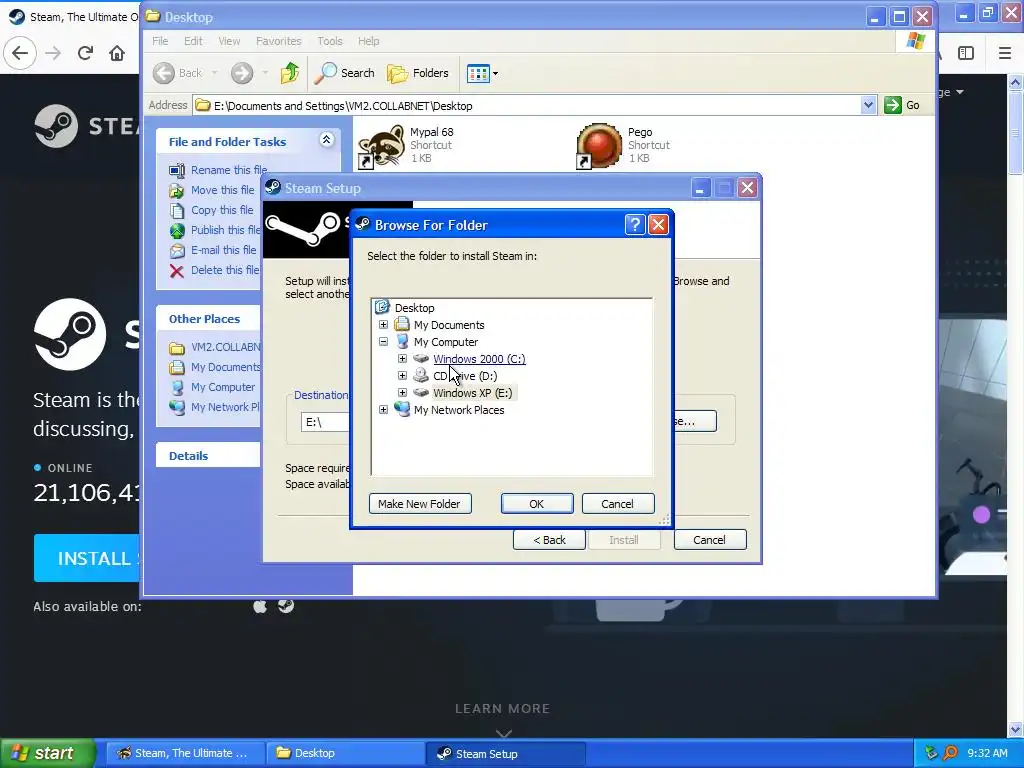Viewport: 1024px width, 768px height.
Task: Open My Documents under Other Places
Action: 215,367
